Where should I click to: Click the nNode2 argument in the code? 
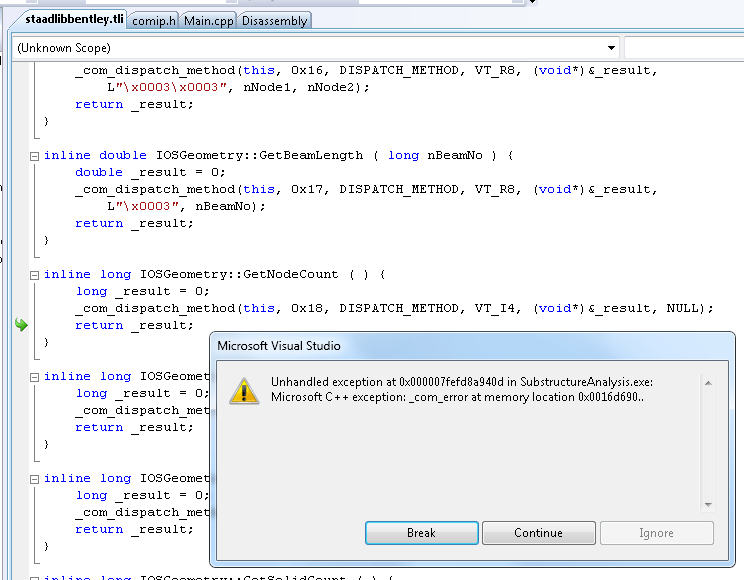pyautogui.click(x=331, y=87)
